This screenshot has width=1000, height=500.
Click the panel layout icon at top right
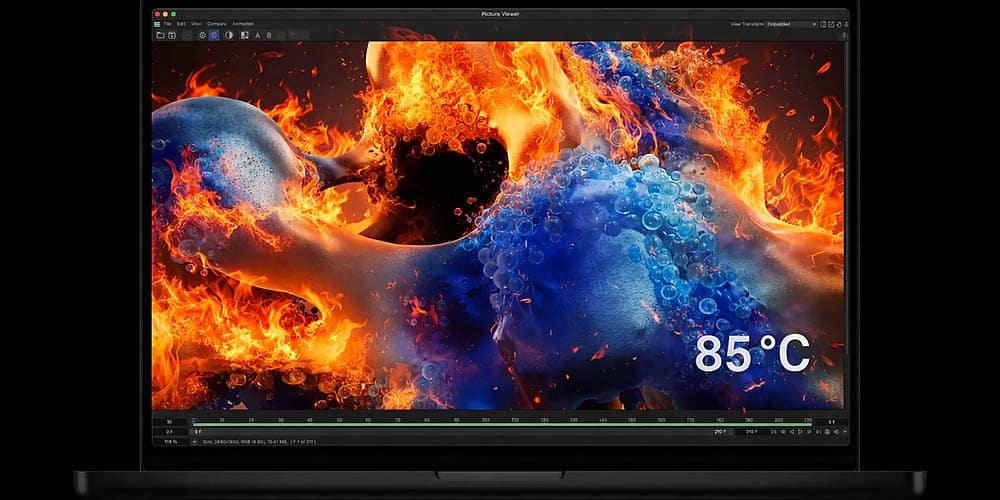point(823,24)
